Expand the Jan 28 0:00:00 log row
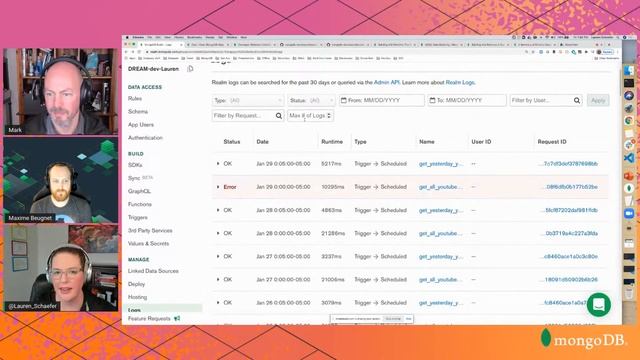This screenshot has width=640, height=360. click(218, 233)
